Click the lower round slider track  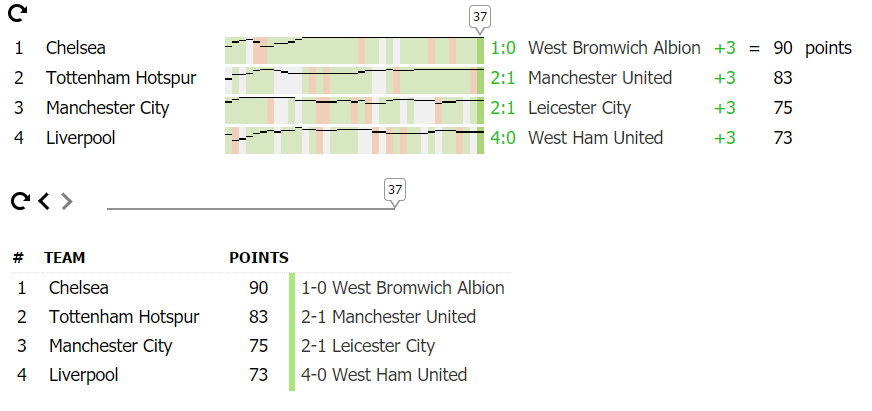click(x=250, y=209)
